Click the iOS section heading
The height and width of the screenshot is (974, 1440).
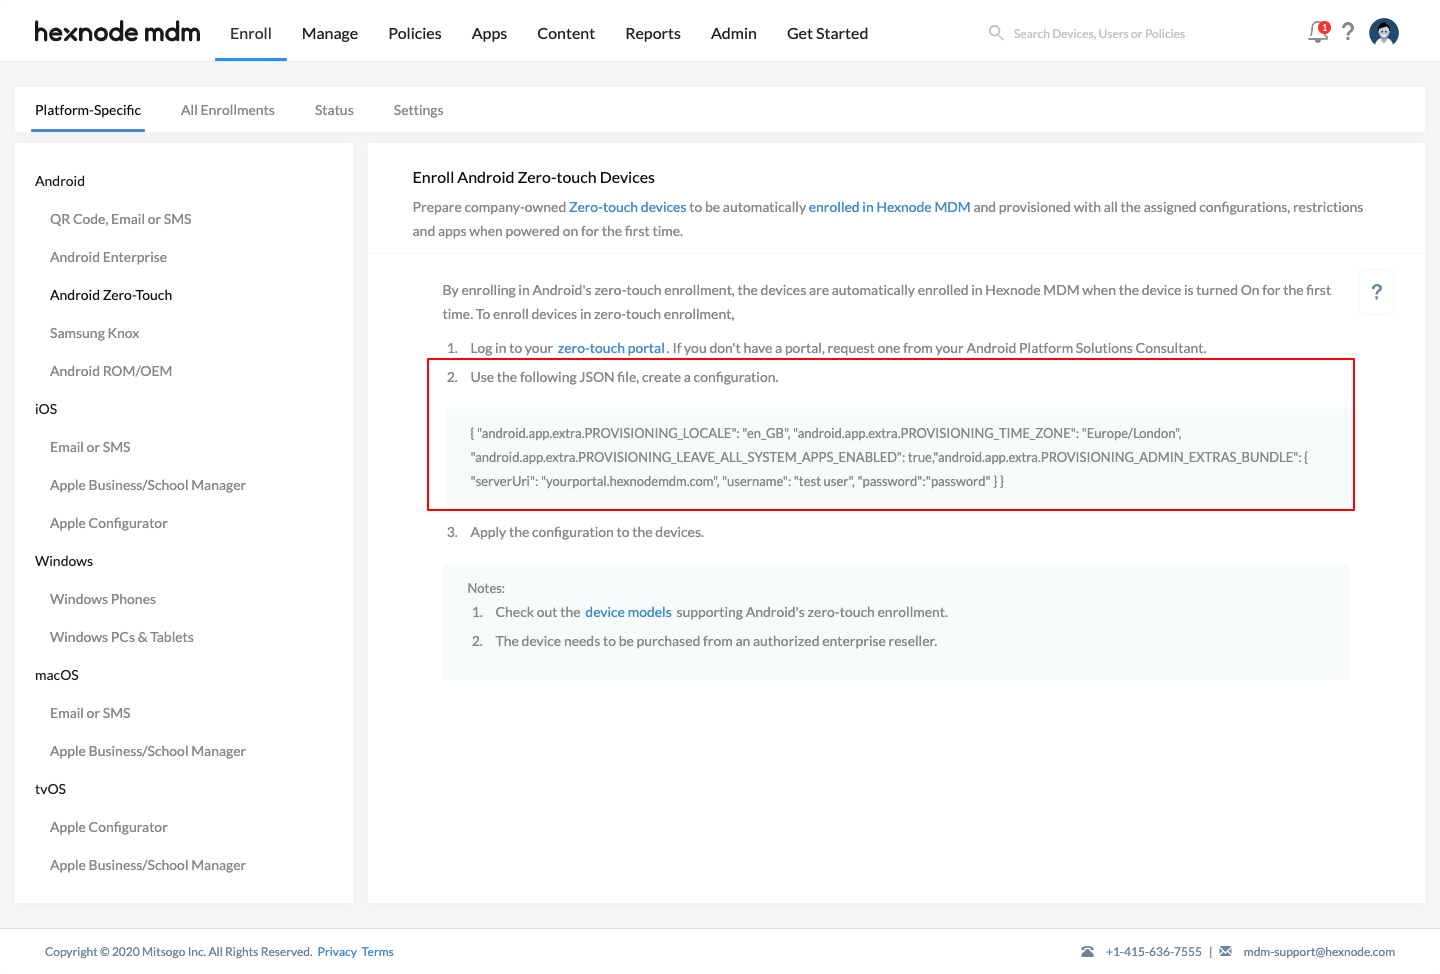click(x=46, y=409)
